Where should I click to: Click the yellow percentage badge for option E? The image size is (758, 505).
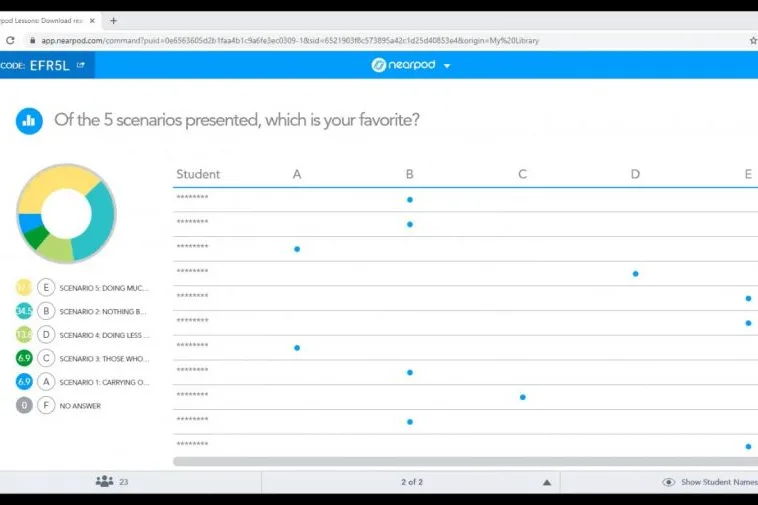(x=24, y=288)
